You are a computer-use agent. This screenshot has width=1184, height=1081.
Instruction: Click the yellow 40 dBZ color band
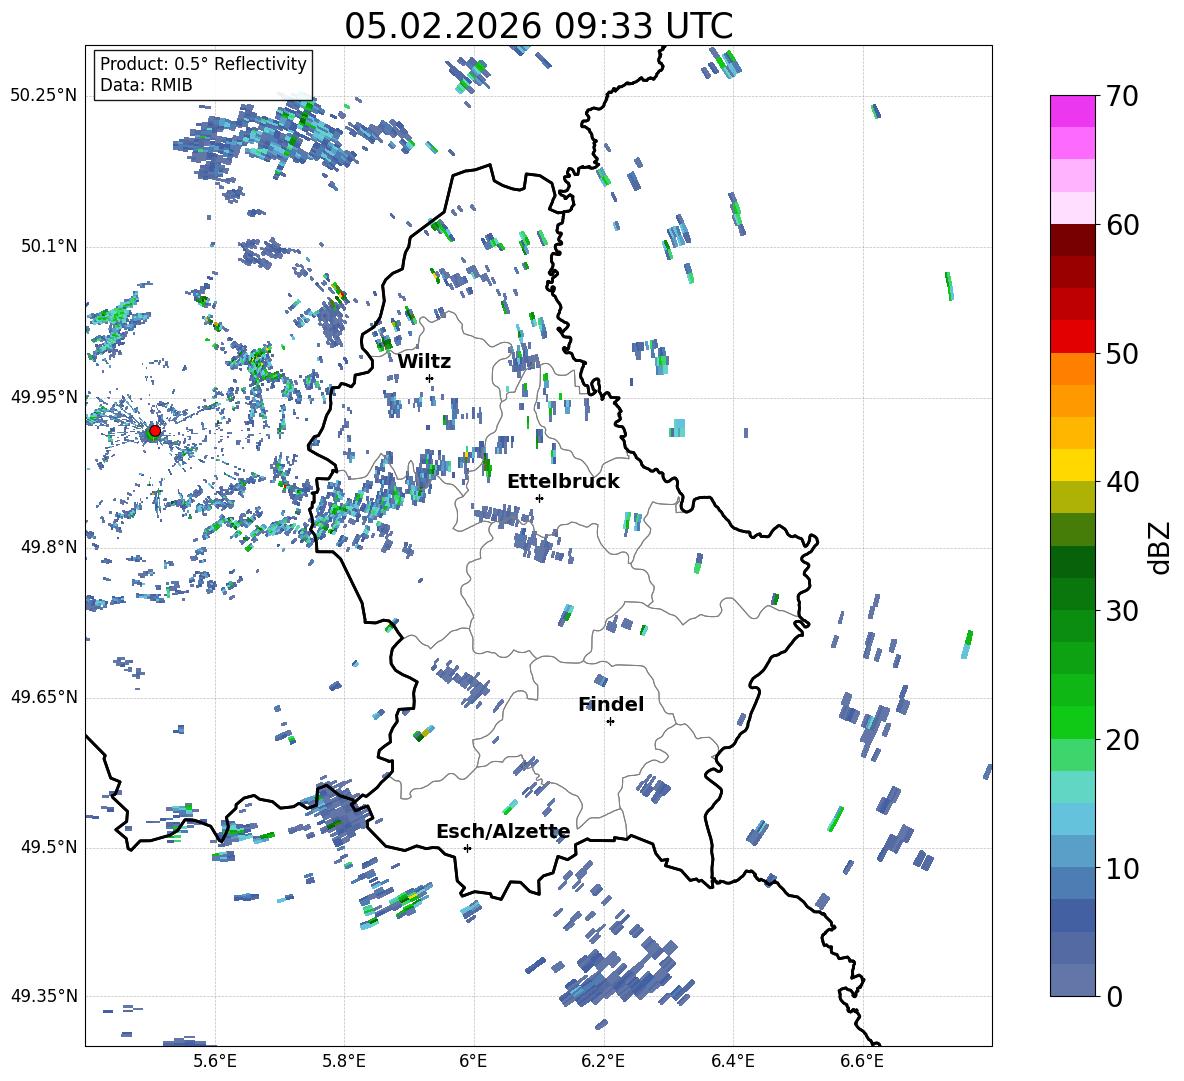1072,465
